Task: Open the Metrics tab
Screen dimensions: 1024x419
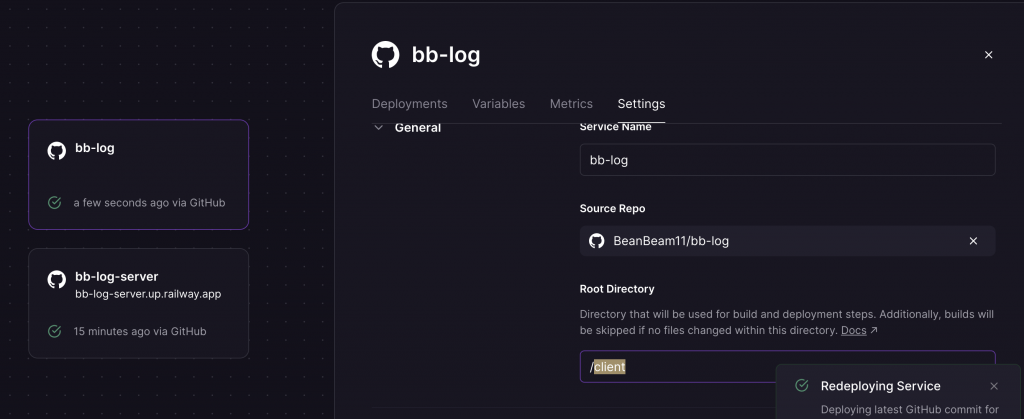Action: 571,104
